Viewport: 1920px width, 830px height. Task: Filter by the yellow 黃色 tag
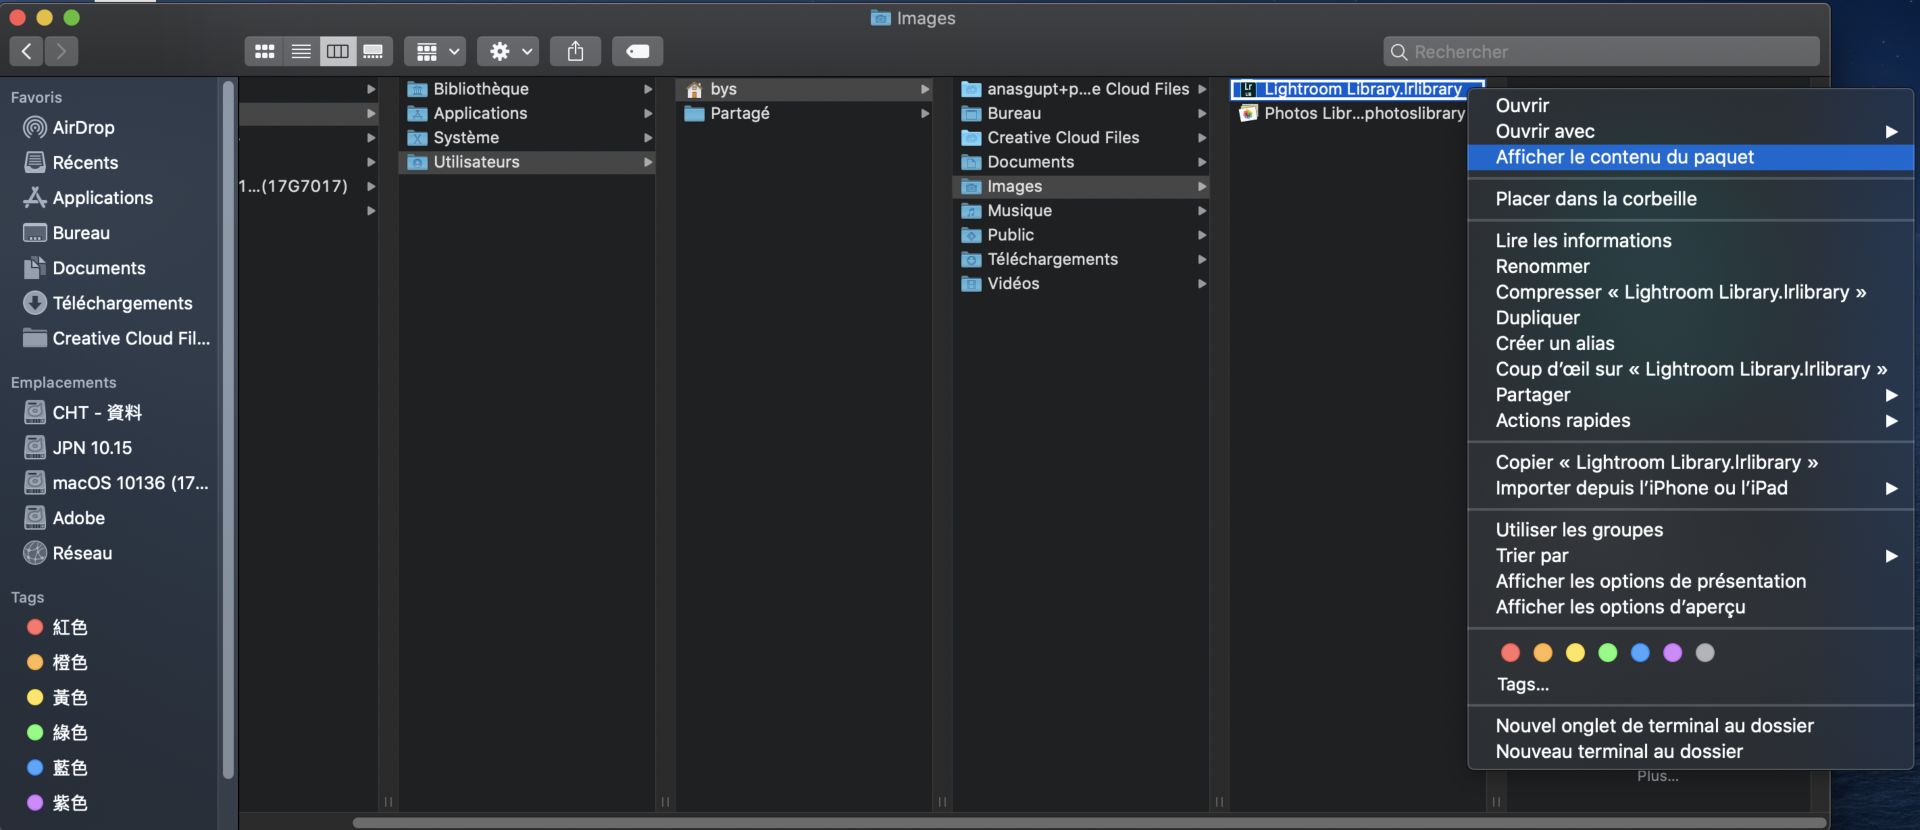coord(57,697)
